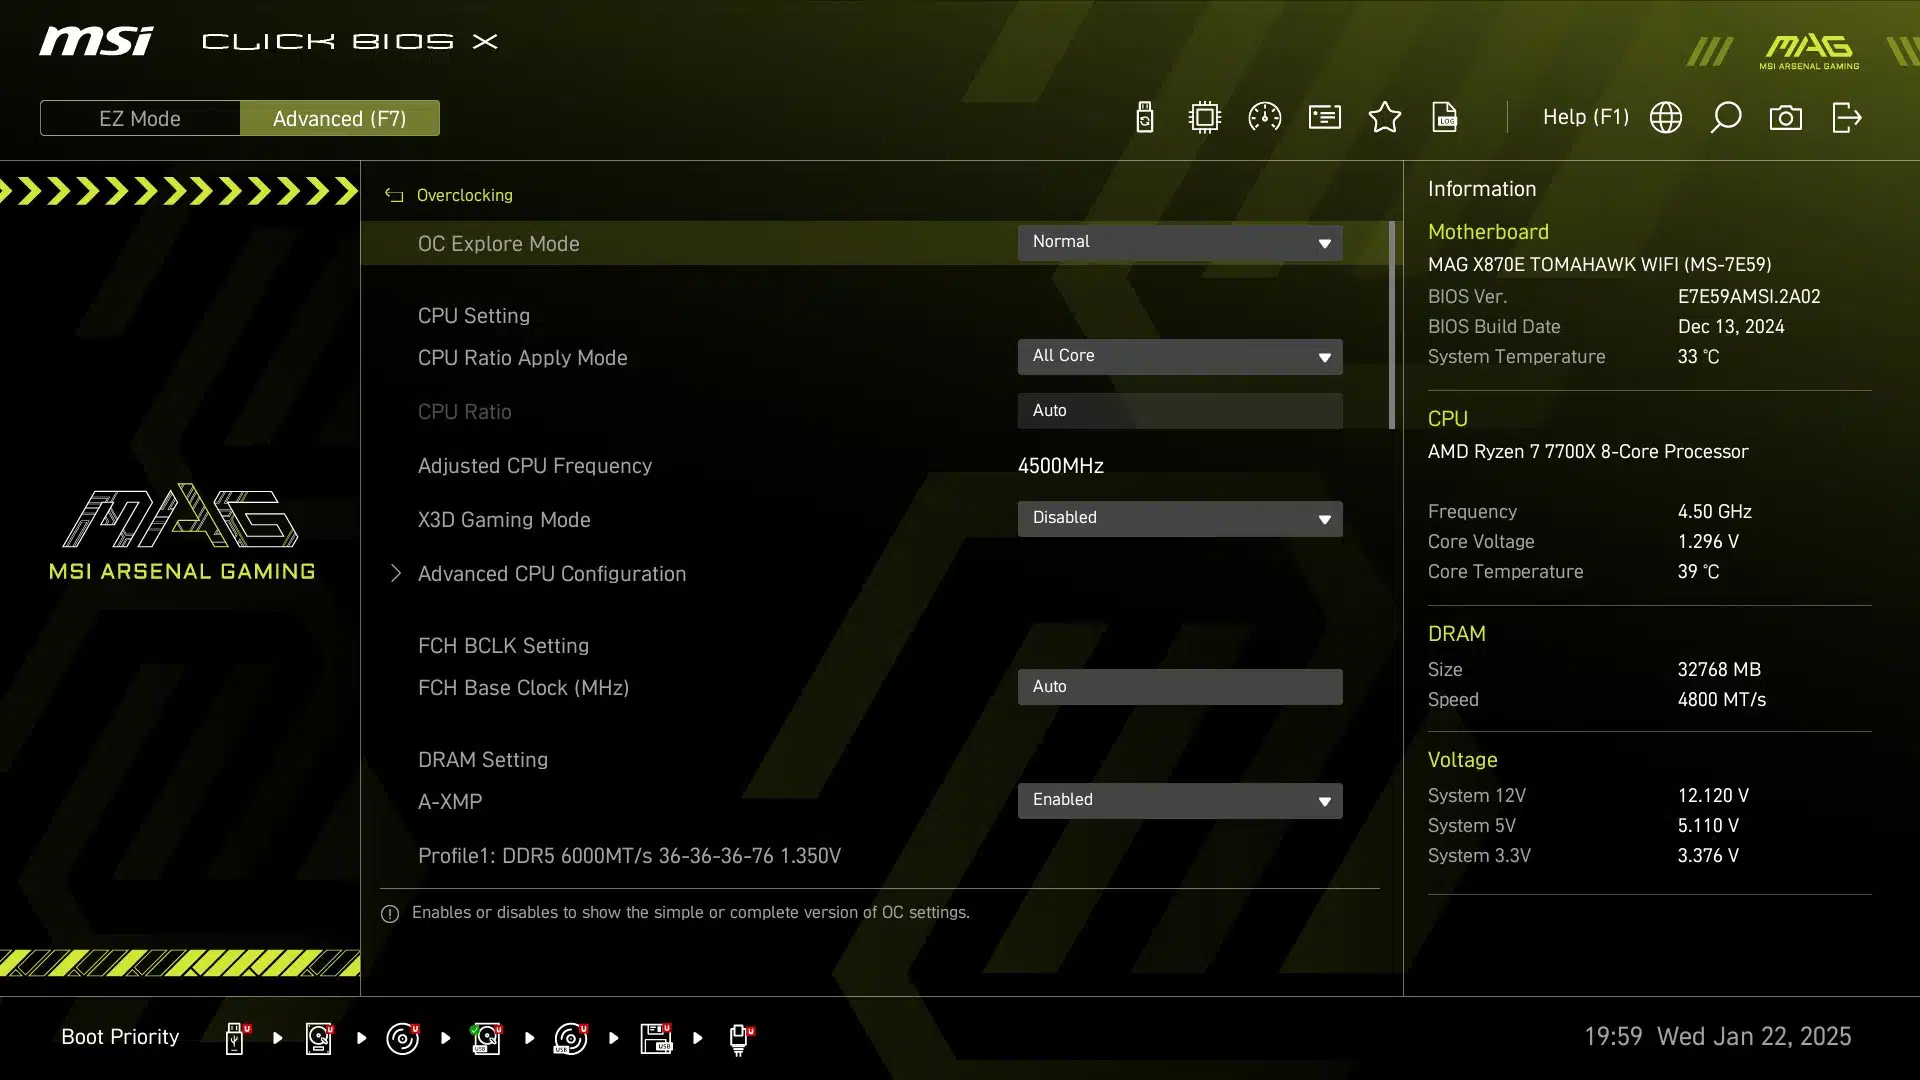Screen dimensions: 1920x1080
Task: Select the OC Explore Mode row label
Action: pos(498,244)
